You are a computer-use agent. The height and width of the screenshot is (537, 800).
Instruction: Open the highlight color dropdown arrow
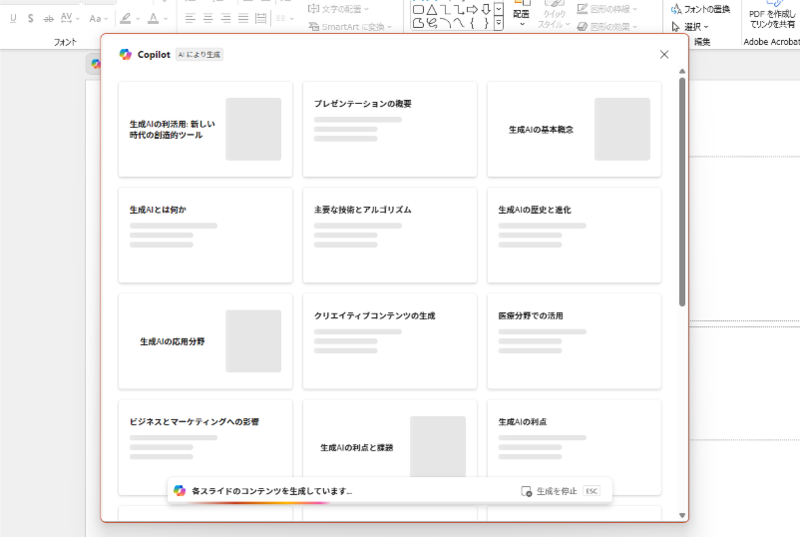click(138, 19)
